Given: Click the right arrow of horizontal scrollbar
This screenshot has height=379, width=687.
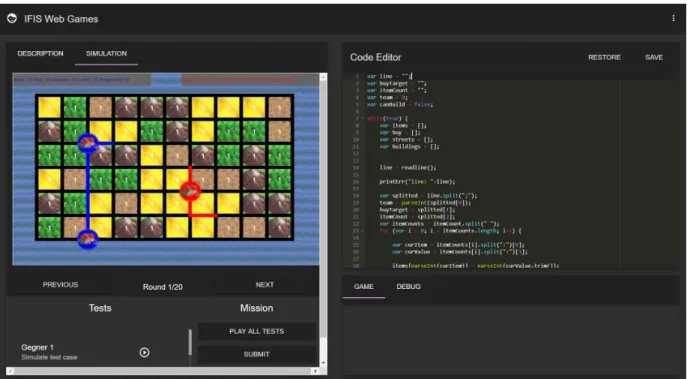Looking at the screenshot, I should click(x=316, y=371).
